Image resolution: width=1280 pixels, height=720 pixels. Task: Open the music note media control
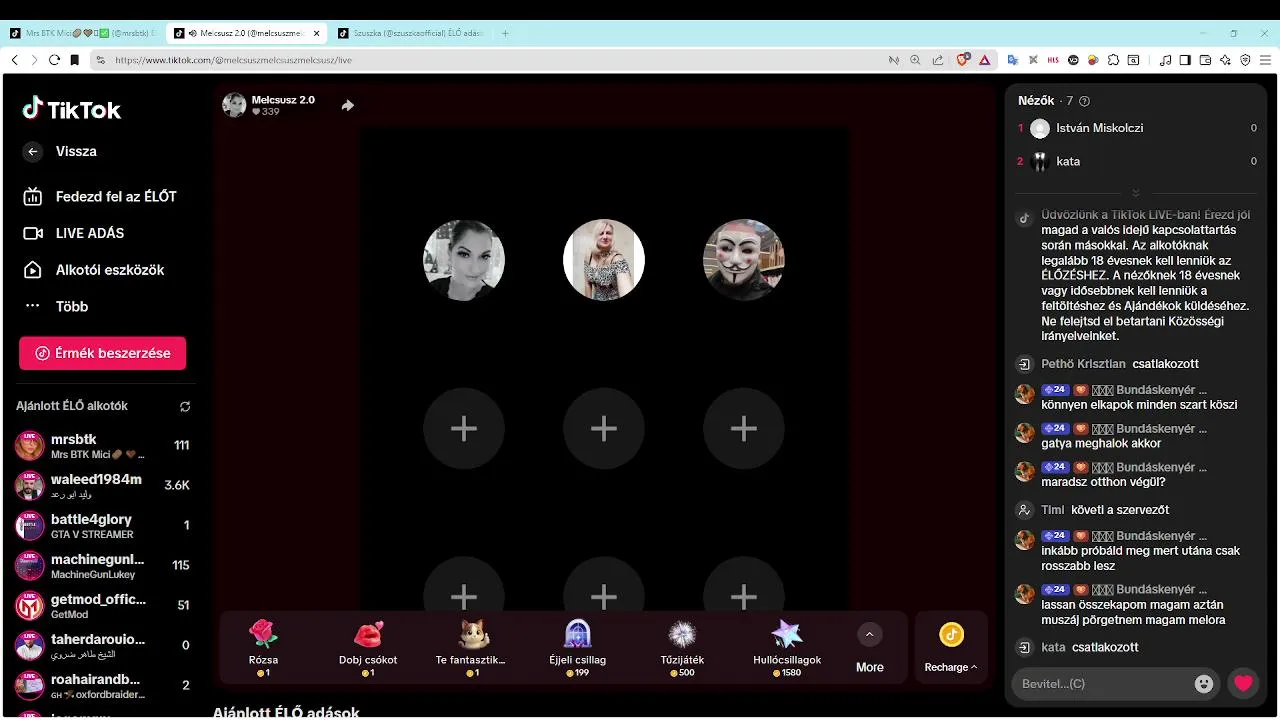1165,60
